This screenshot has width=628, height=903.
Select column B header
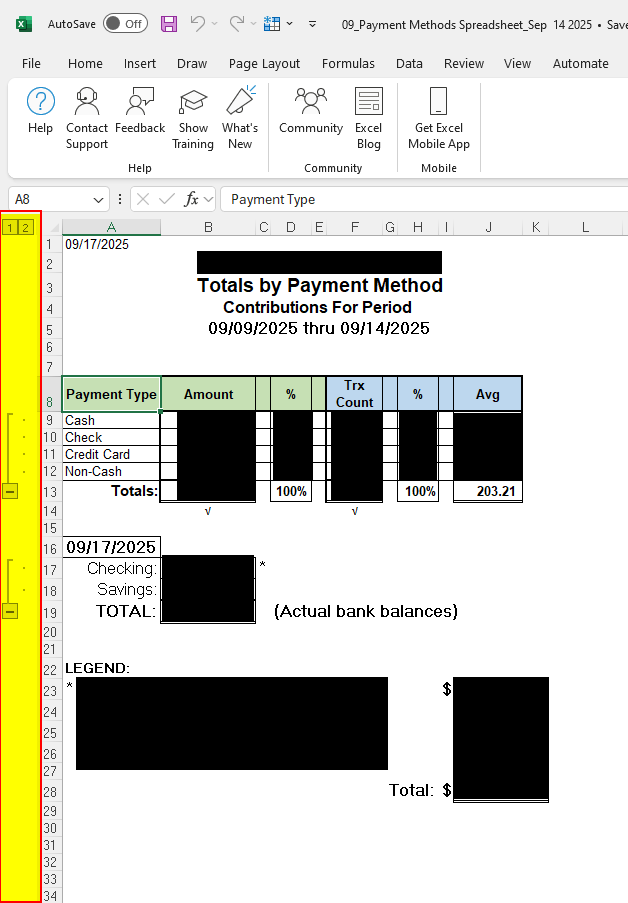(209, 227)
